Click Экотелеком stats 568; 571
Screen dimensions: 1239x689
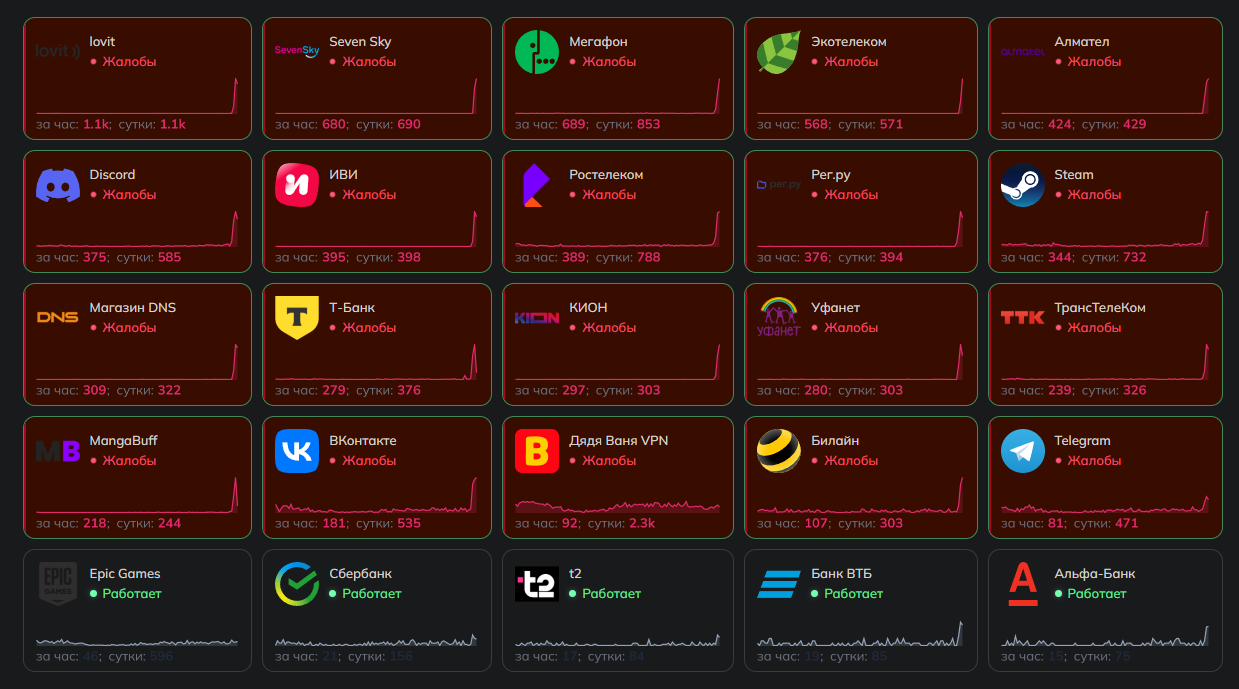830,125
